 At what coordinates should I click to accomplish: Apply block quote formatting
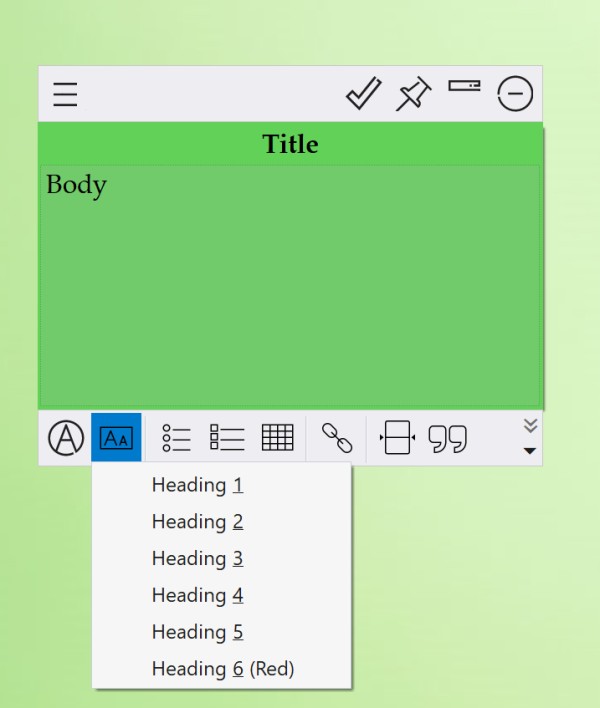[x=448, y=439]
